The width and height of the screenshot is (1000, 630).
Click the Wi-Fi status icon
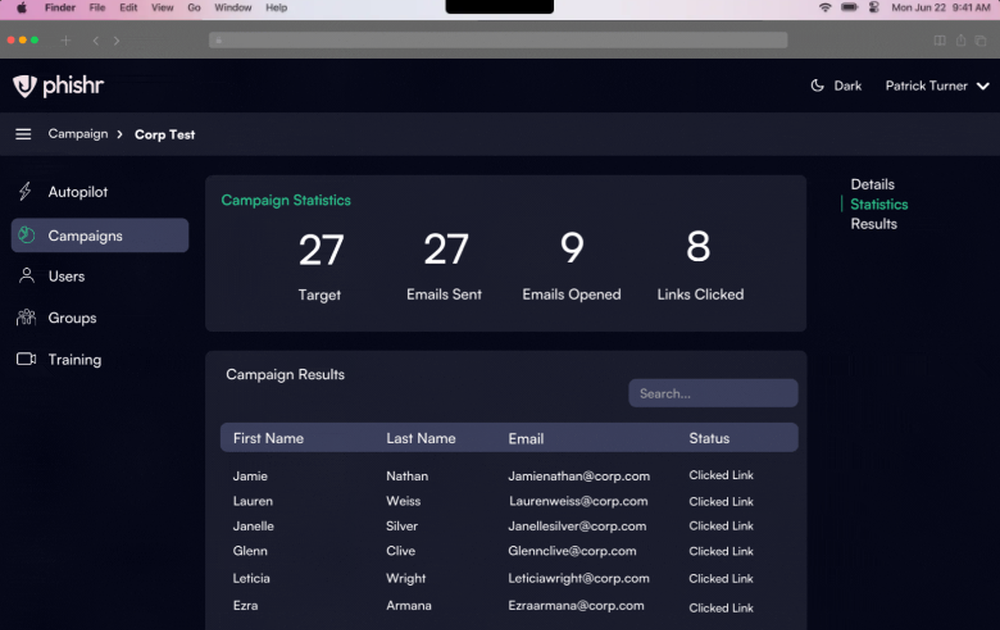click(x=825, y=8)
